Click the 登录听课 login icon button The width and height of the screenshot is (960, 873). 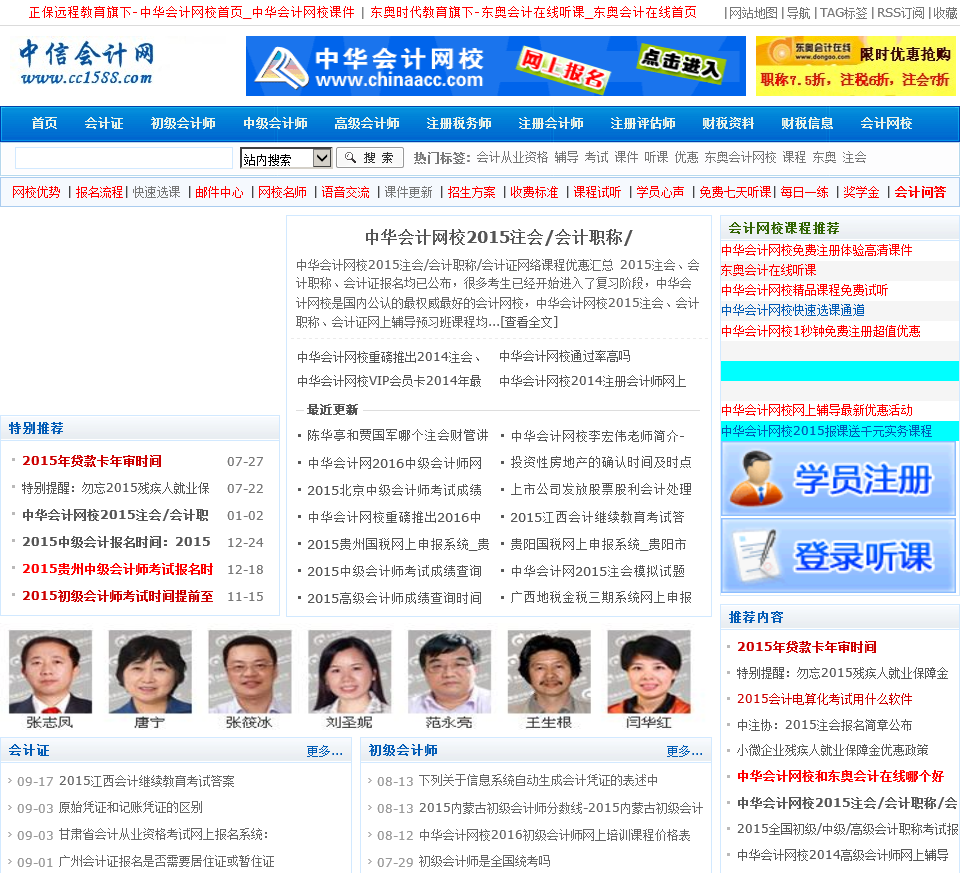coord(838,556)
